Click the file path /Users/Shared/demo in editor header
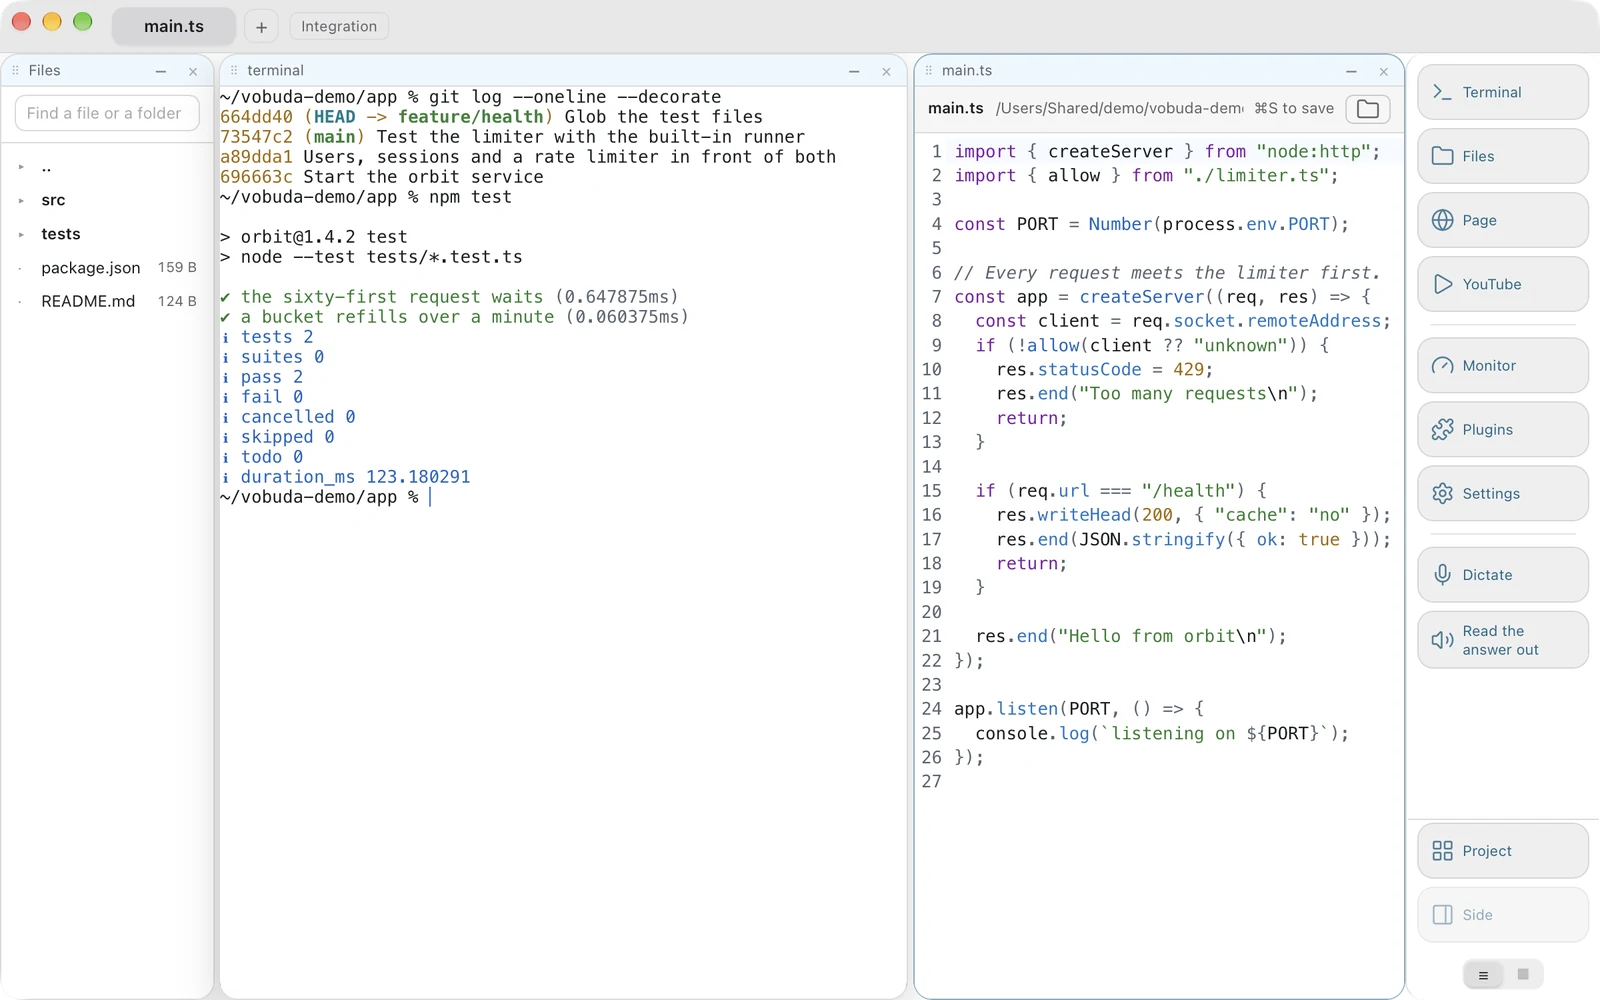The height and width of the screenshot is (1000, 1600). [1120, 108]
